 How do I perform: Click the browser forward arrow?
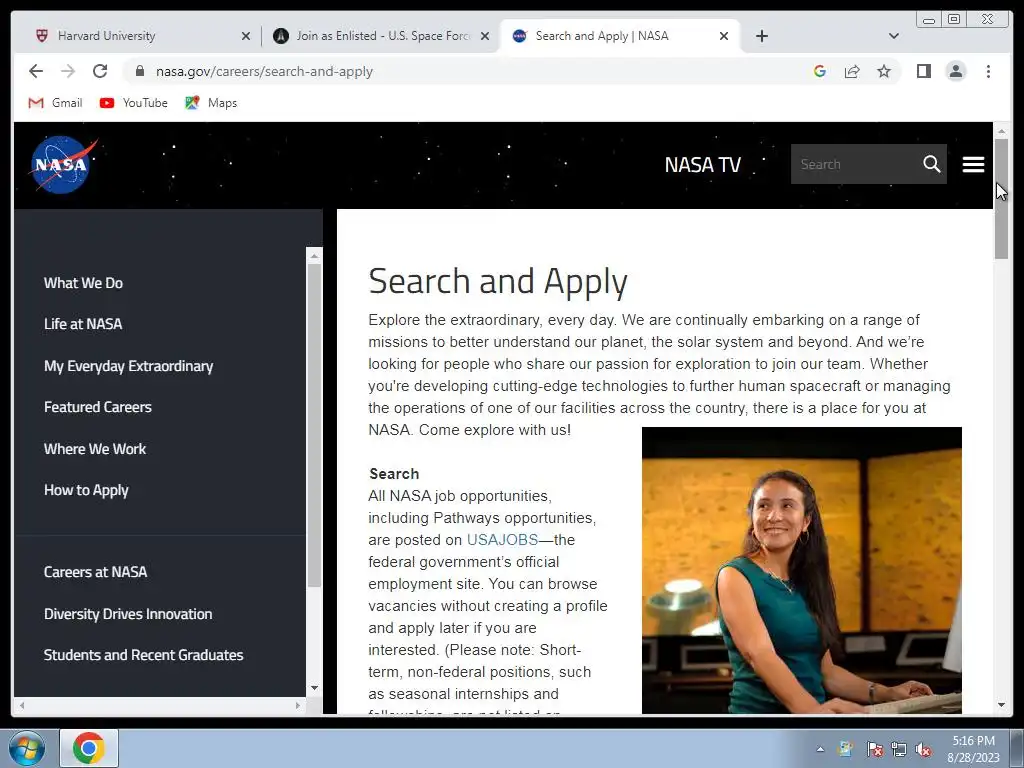point(68,71)
